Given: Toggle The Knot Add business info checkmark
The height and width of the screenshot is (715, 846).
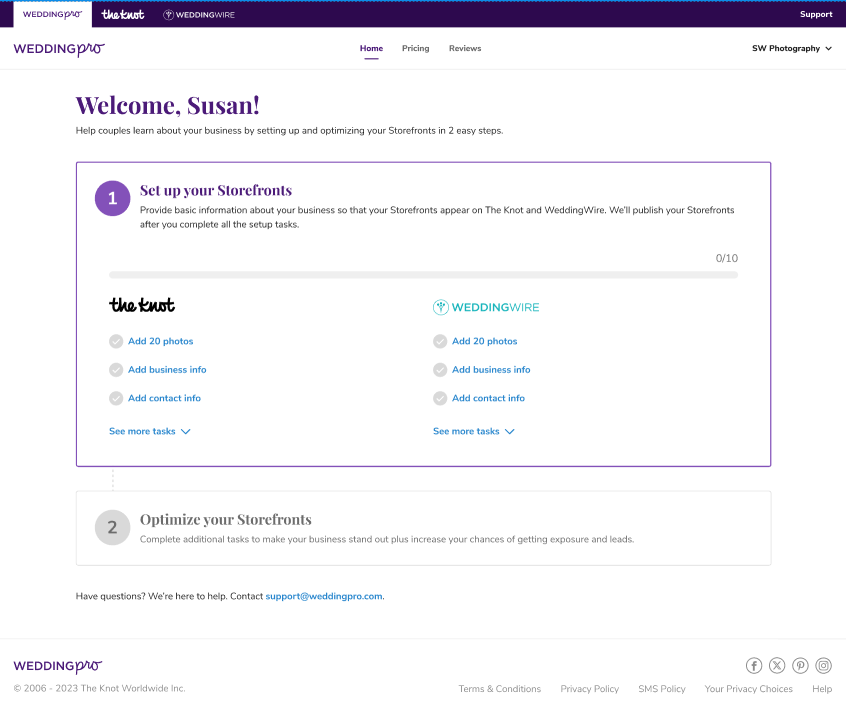Looking at the screenshot, I should click(116, 370).
